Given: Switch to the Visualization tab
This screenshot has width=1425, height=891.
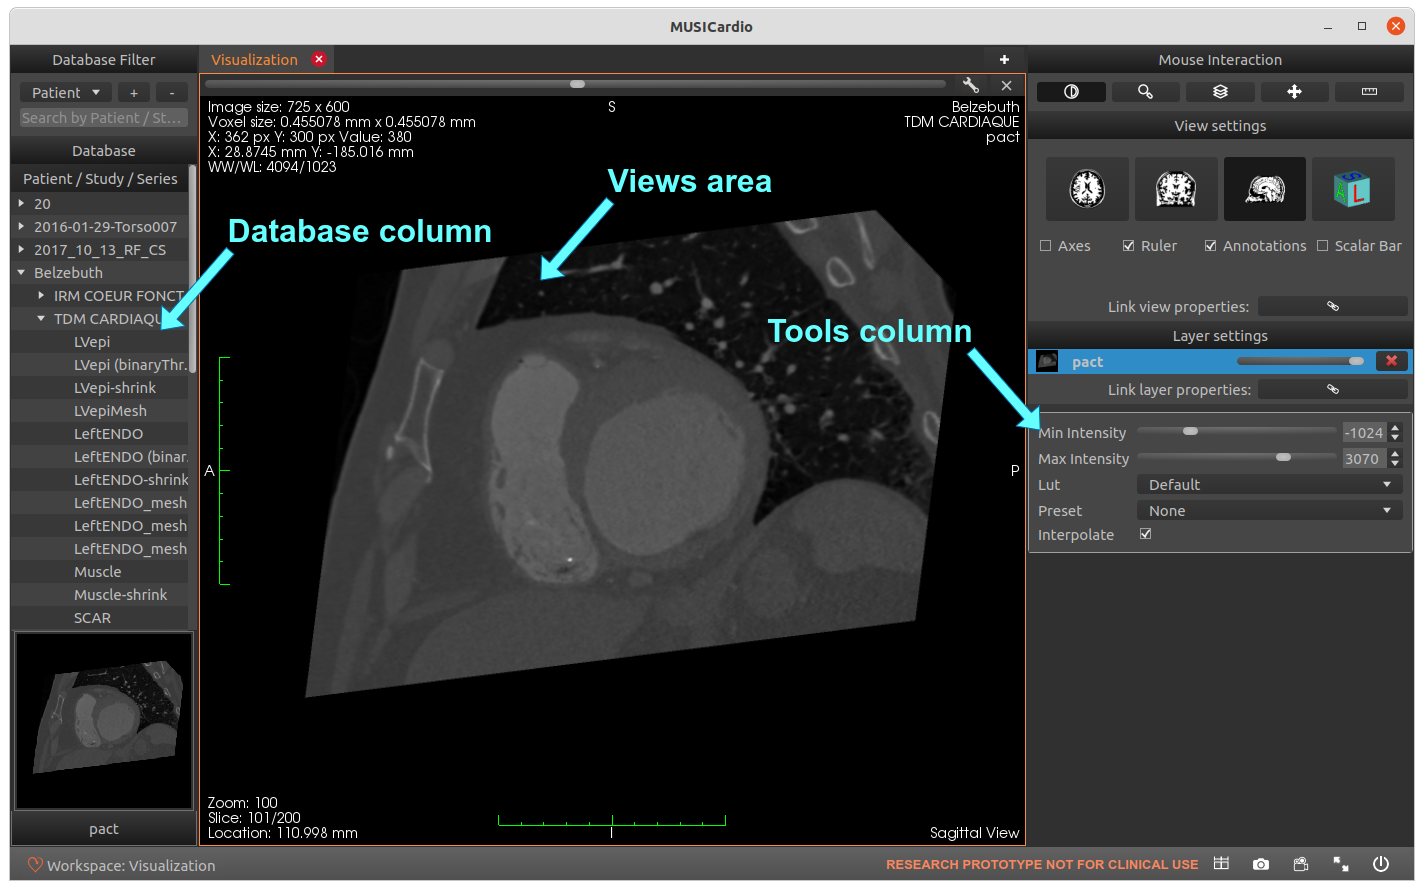Looking at the screenshot, I should (x=254, y=59).
